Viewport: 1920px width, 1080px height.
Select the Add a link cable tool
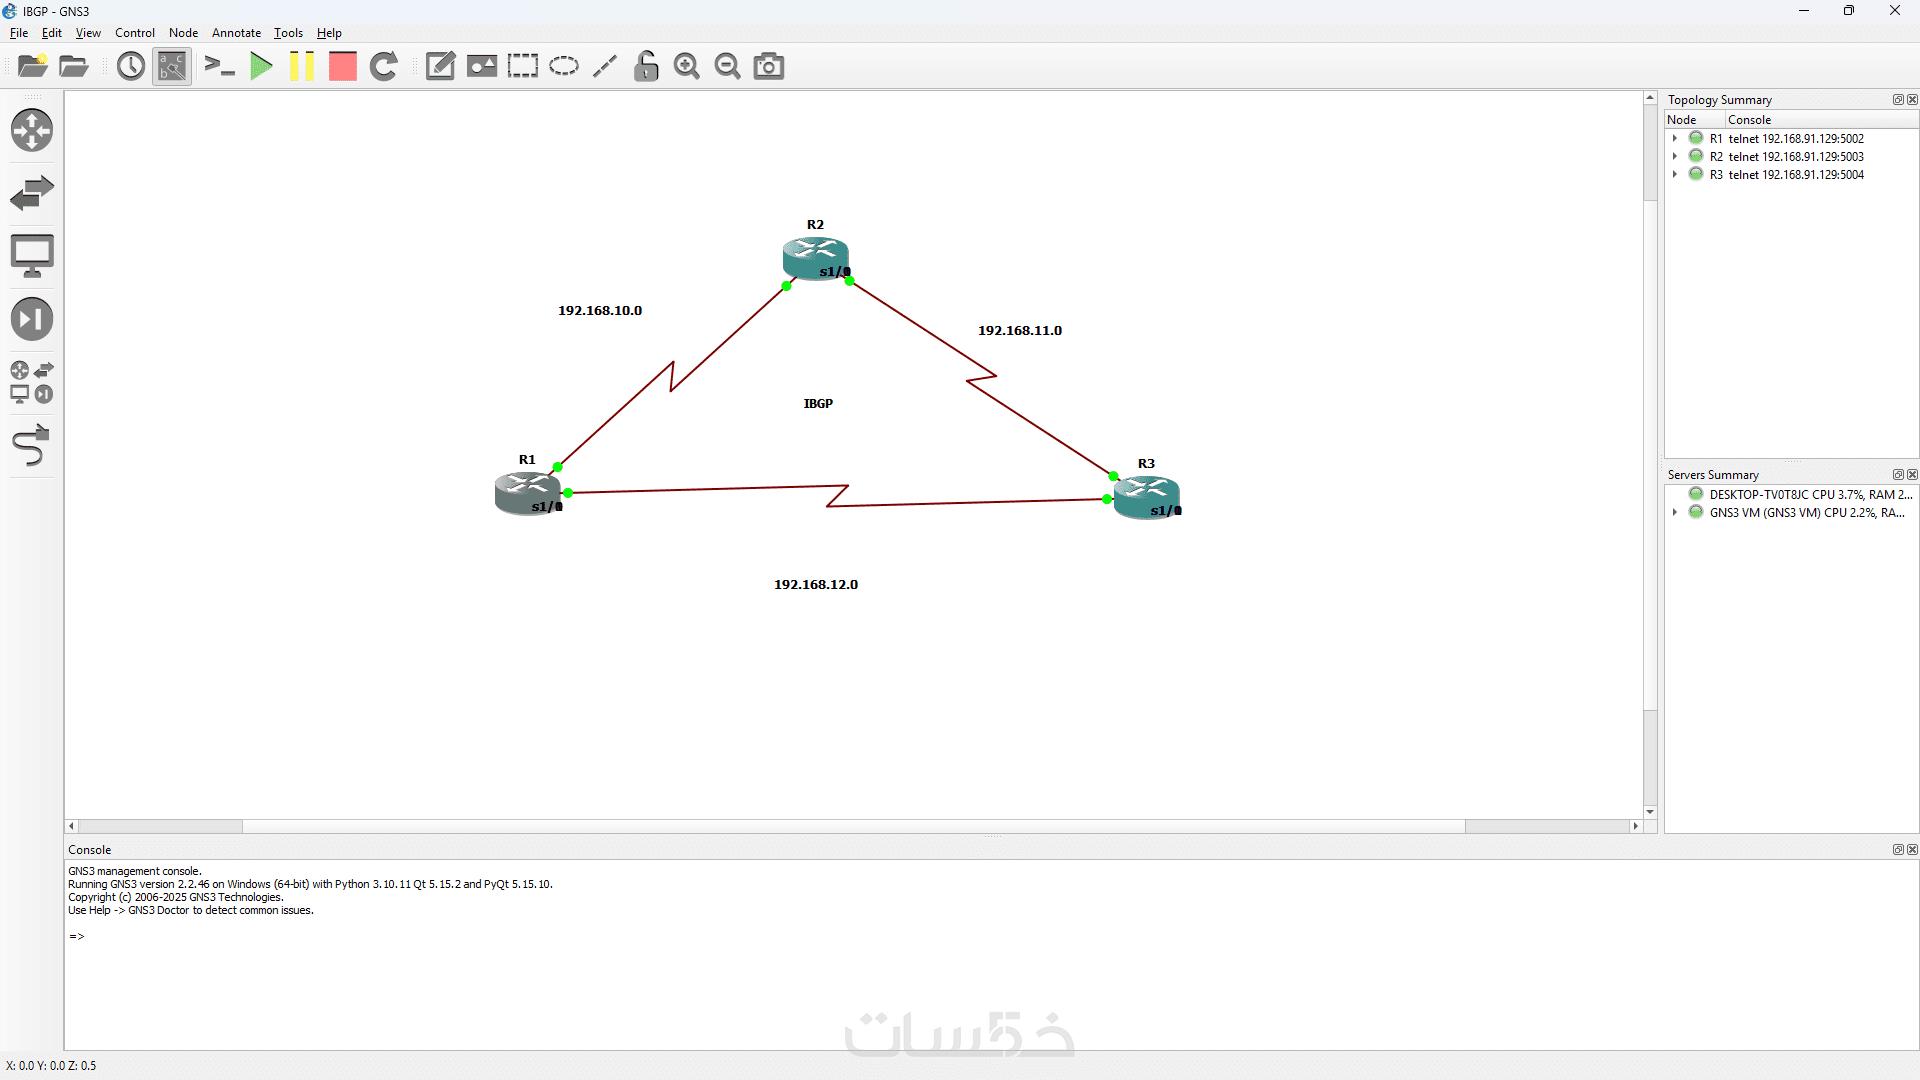[31, 446]
